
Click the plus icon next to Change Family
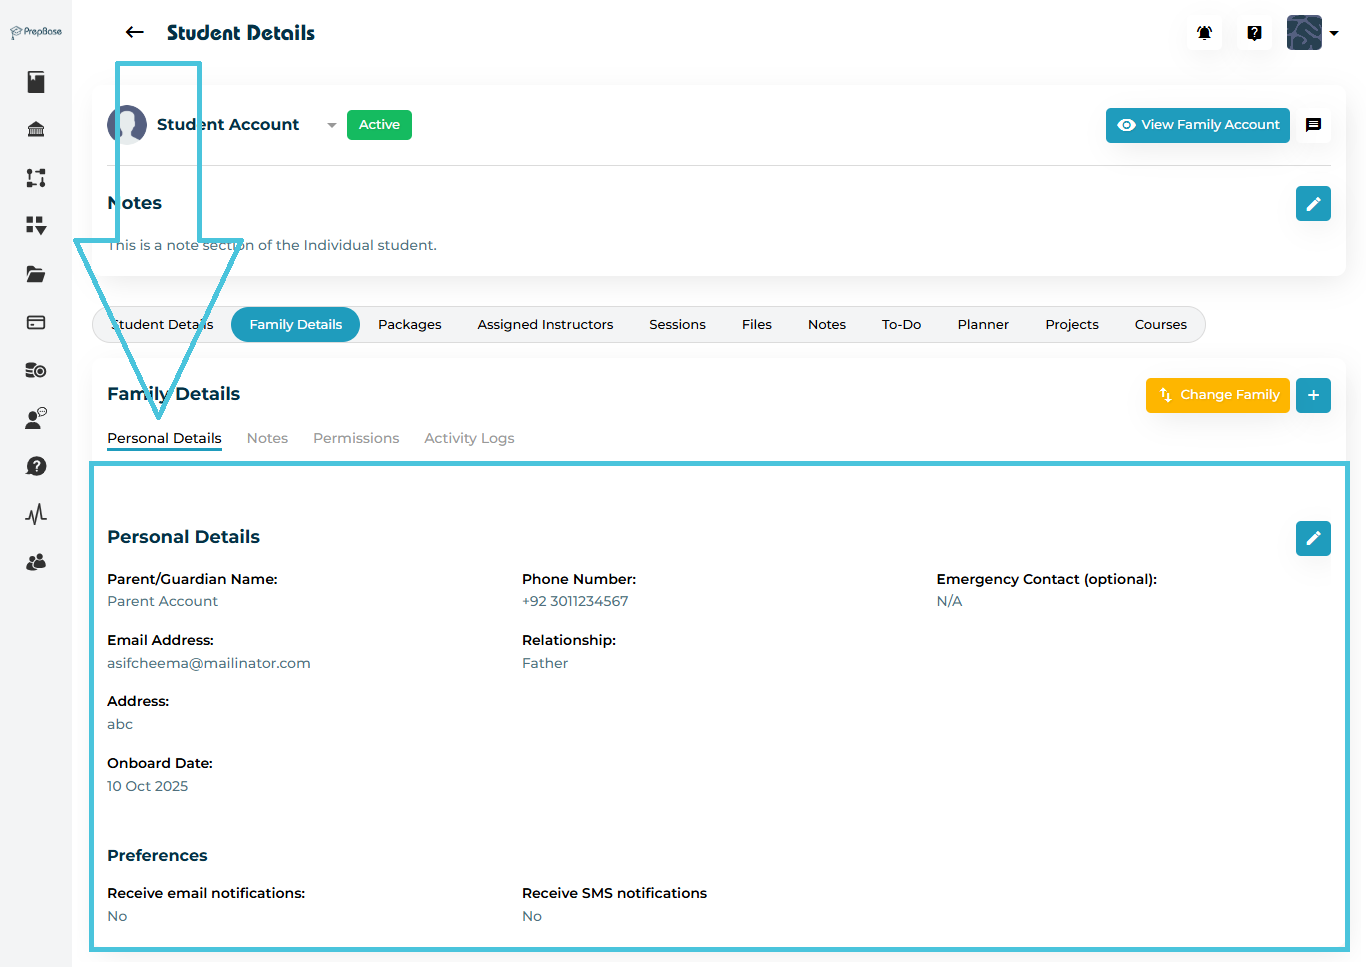coord(1313,395)
